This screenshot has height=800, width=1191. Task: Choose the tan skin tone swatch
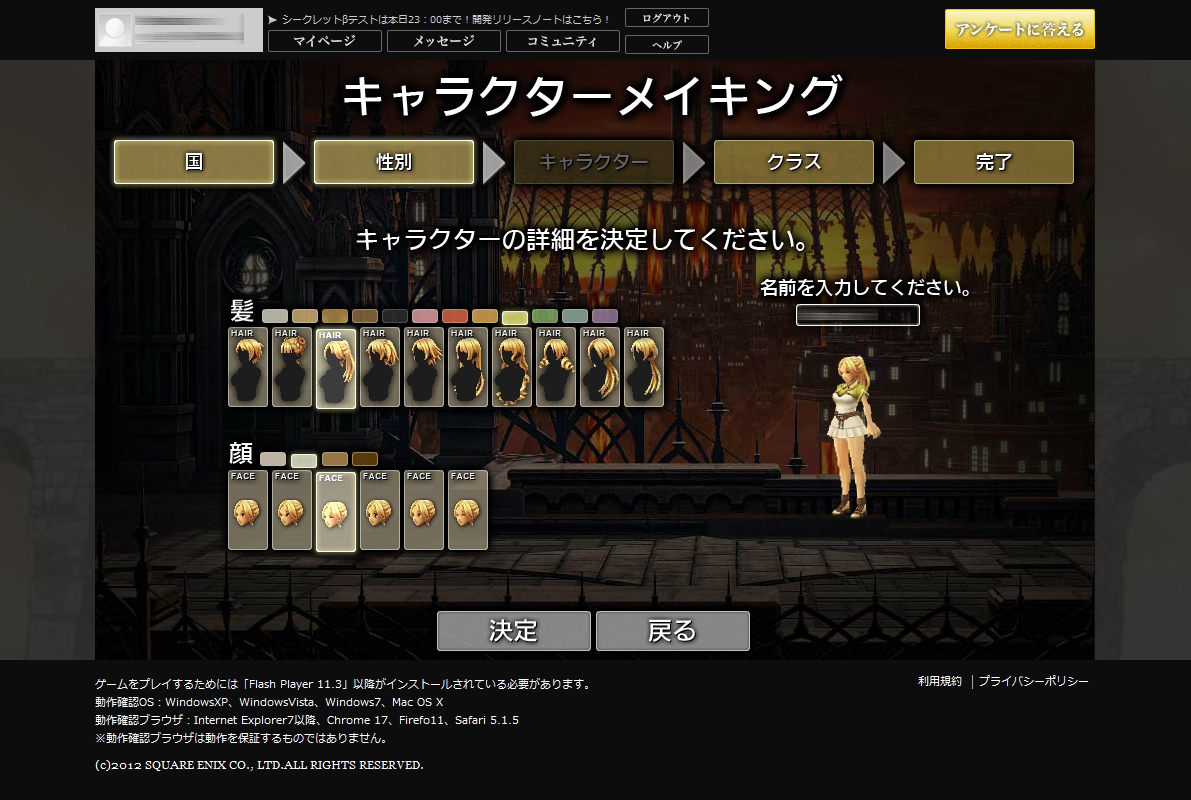click(335, 459)
